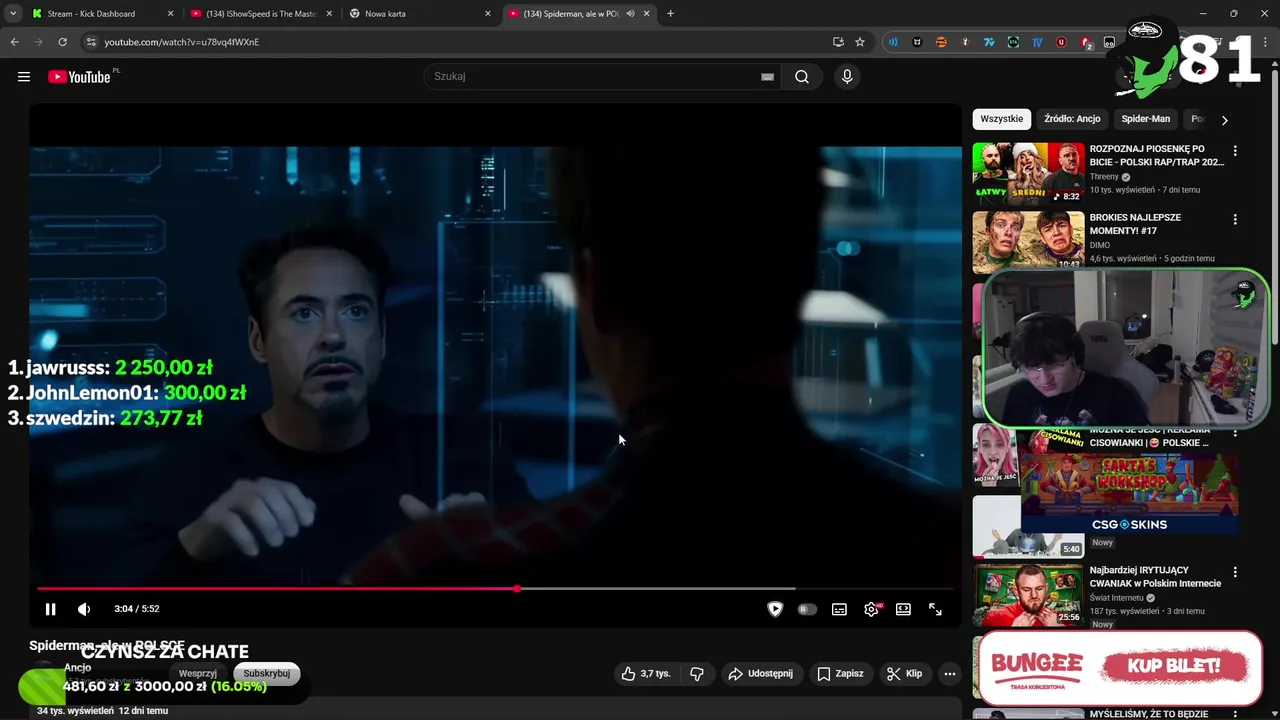Select the Źródło: Ancjo filter chip
Viewport: 1280px width, 720px height.
pos(1072,119)
